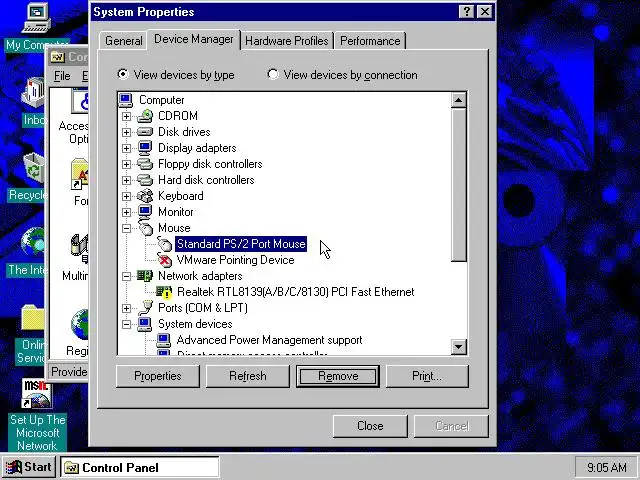
Task: Click the device list scroll up arrow
Action: coord(459,100)
